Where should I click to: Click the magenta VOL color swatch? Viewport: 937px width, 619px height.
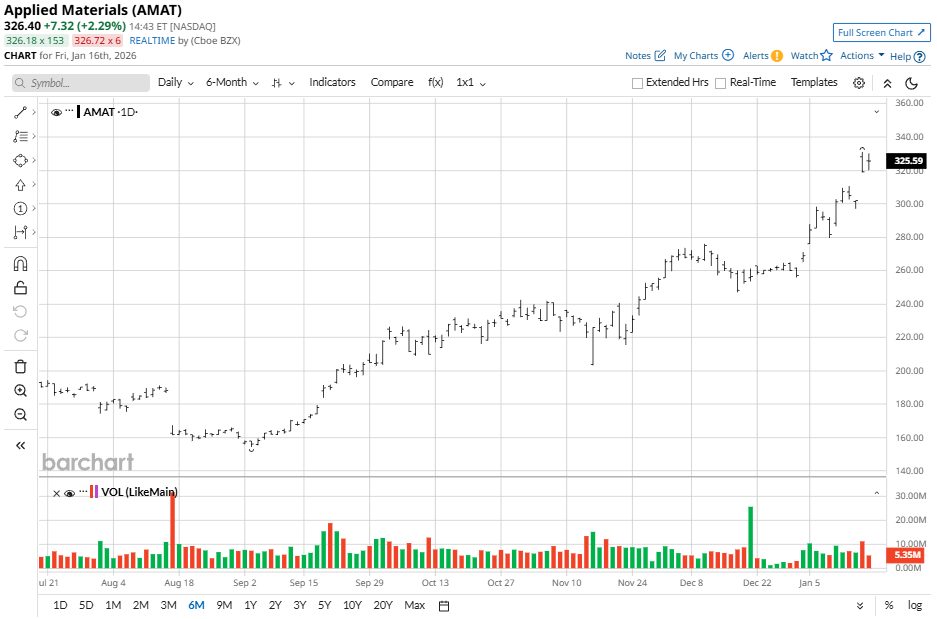click(97, 492)
